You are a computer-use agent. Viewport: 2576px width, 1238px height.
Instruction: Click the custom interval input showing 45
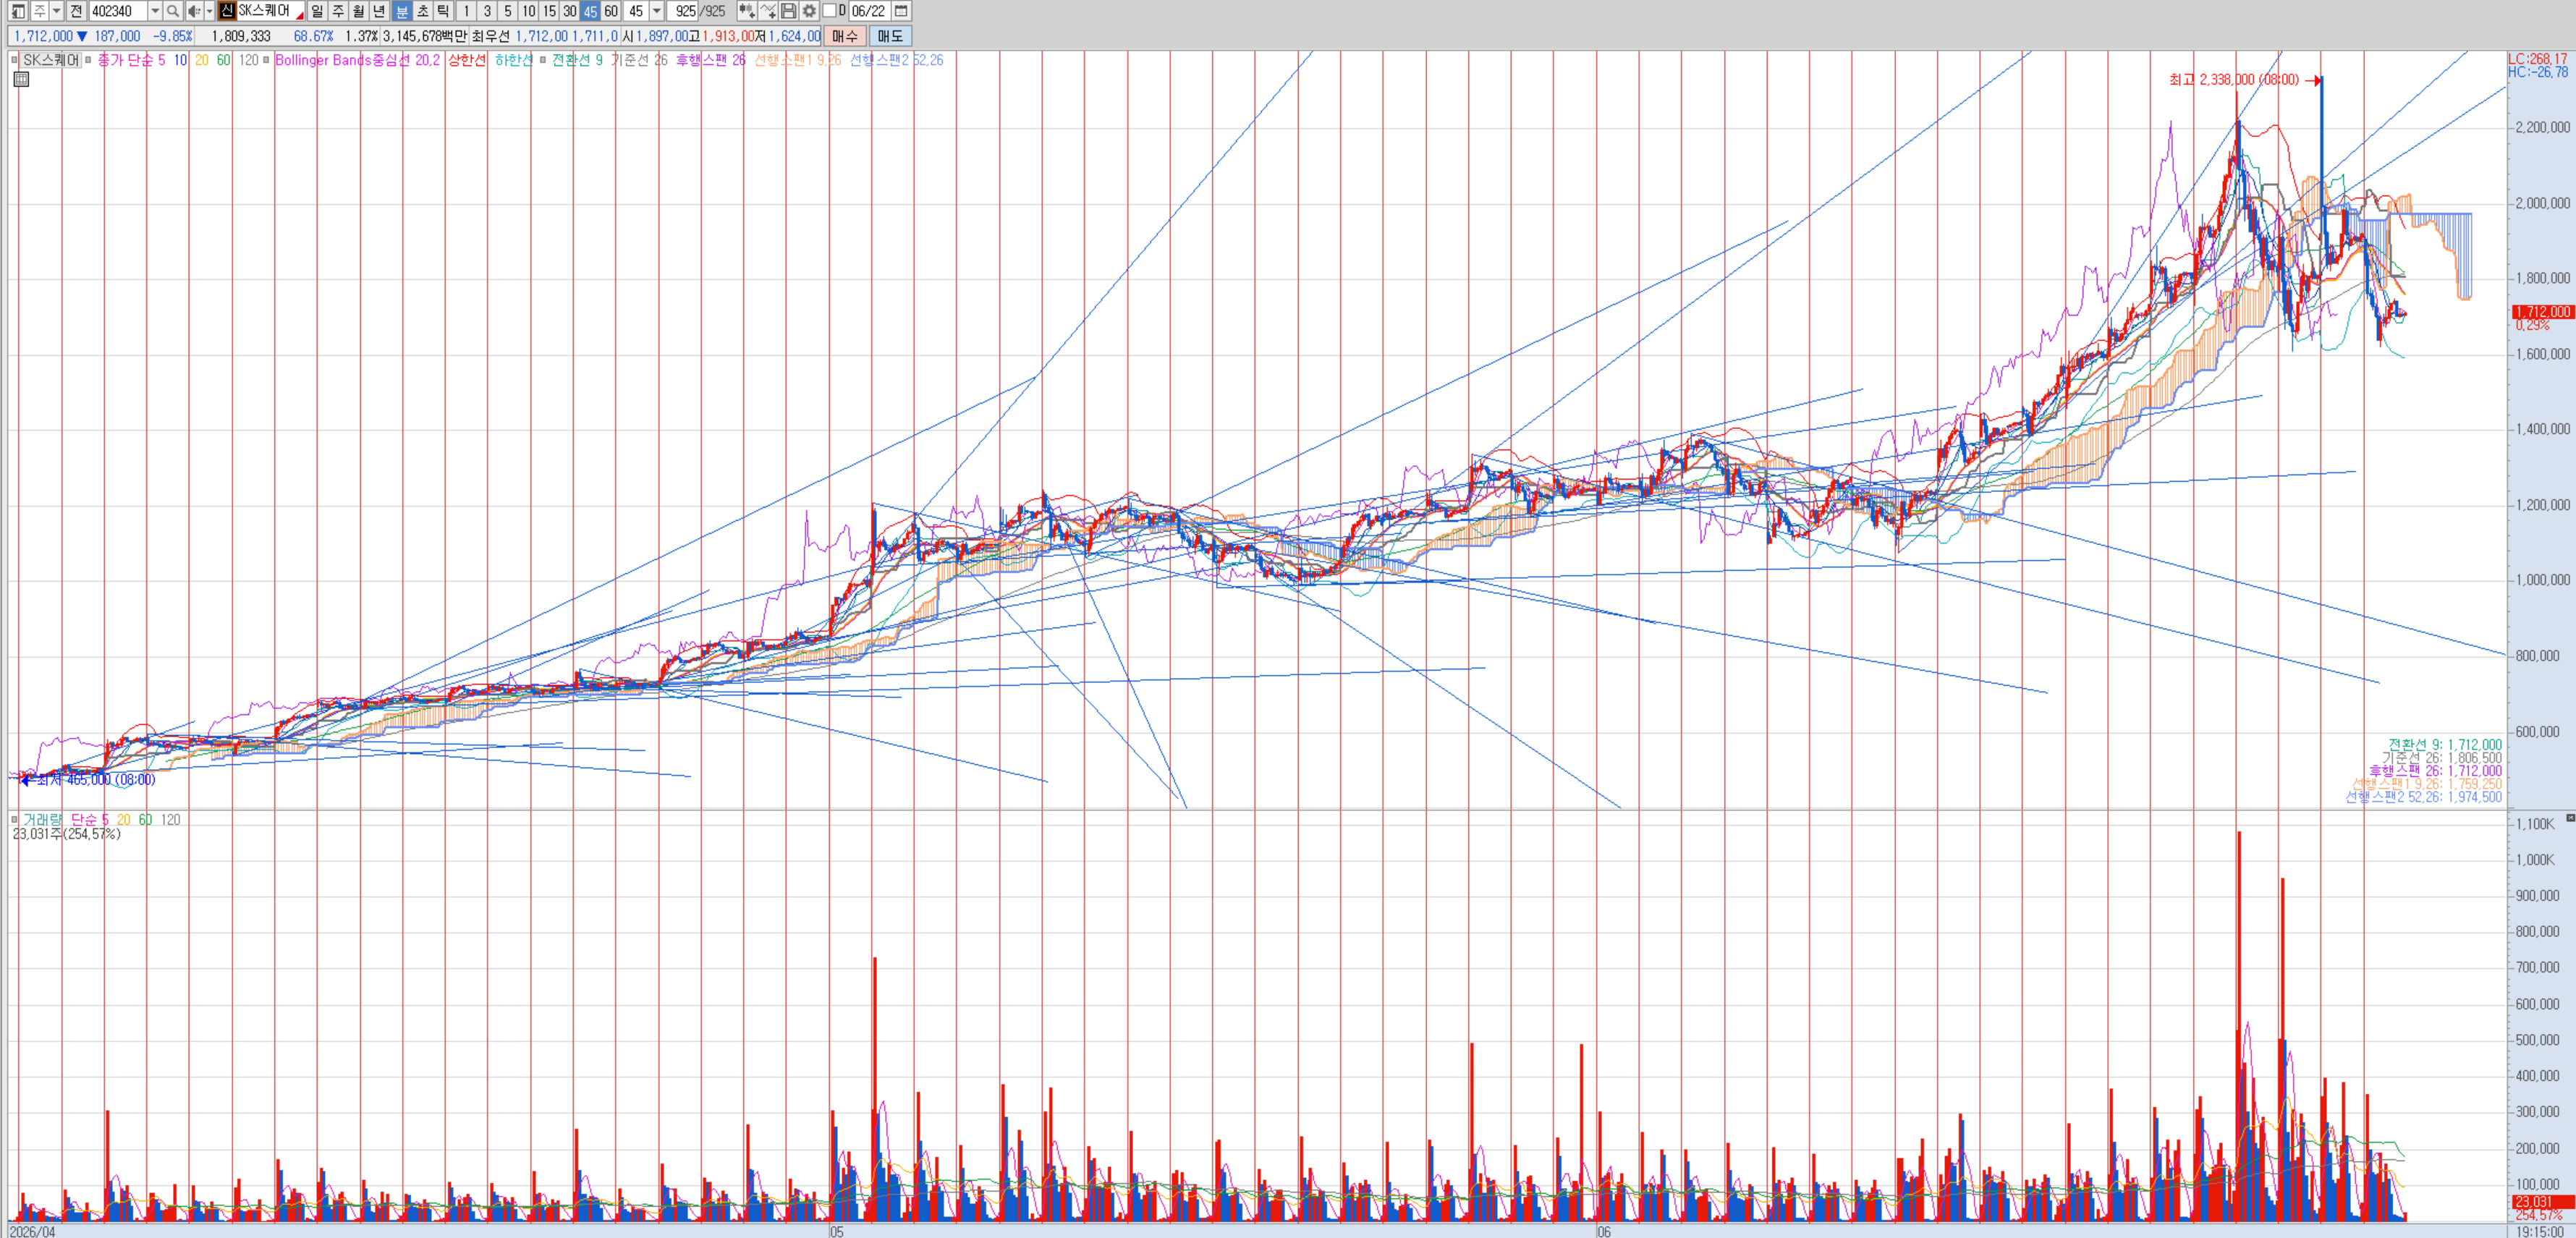click(x=636, y=11)
